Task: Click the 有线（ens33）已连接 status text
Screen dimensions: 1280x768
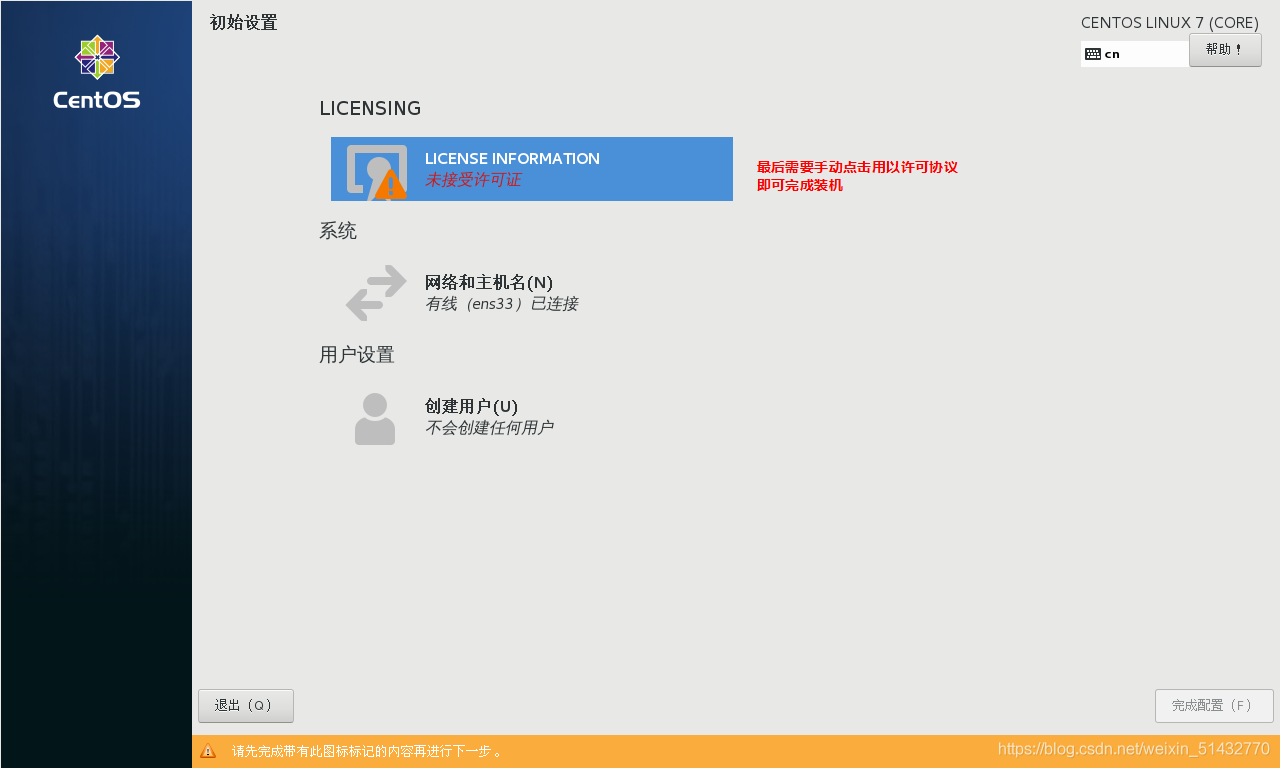Action: coord(501,304)
